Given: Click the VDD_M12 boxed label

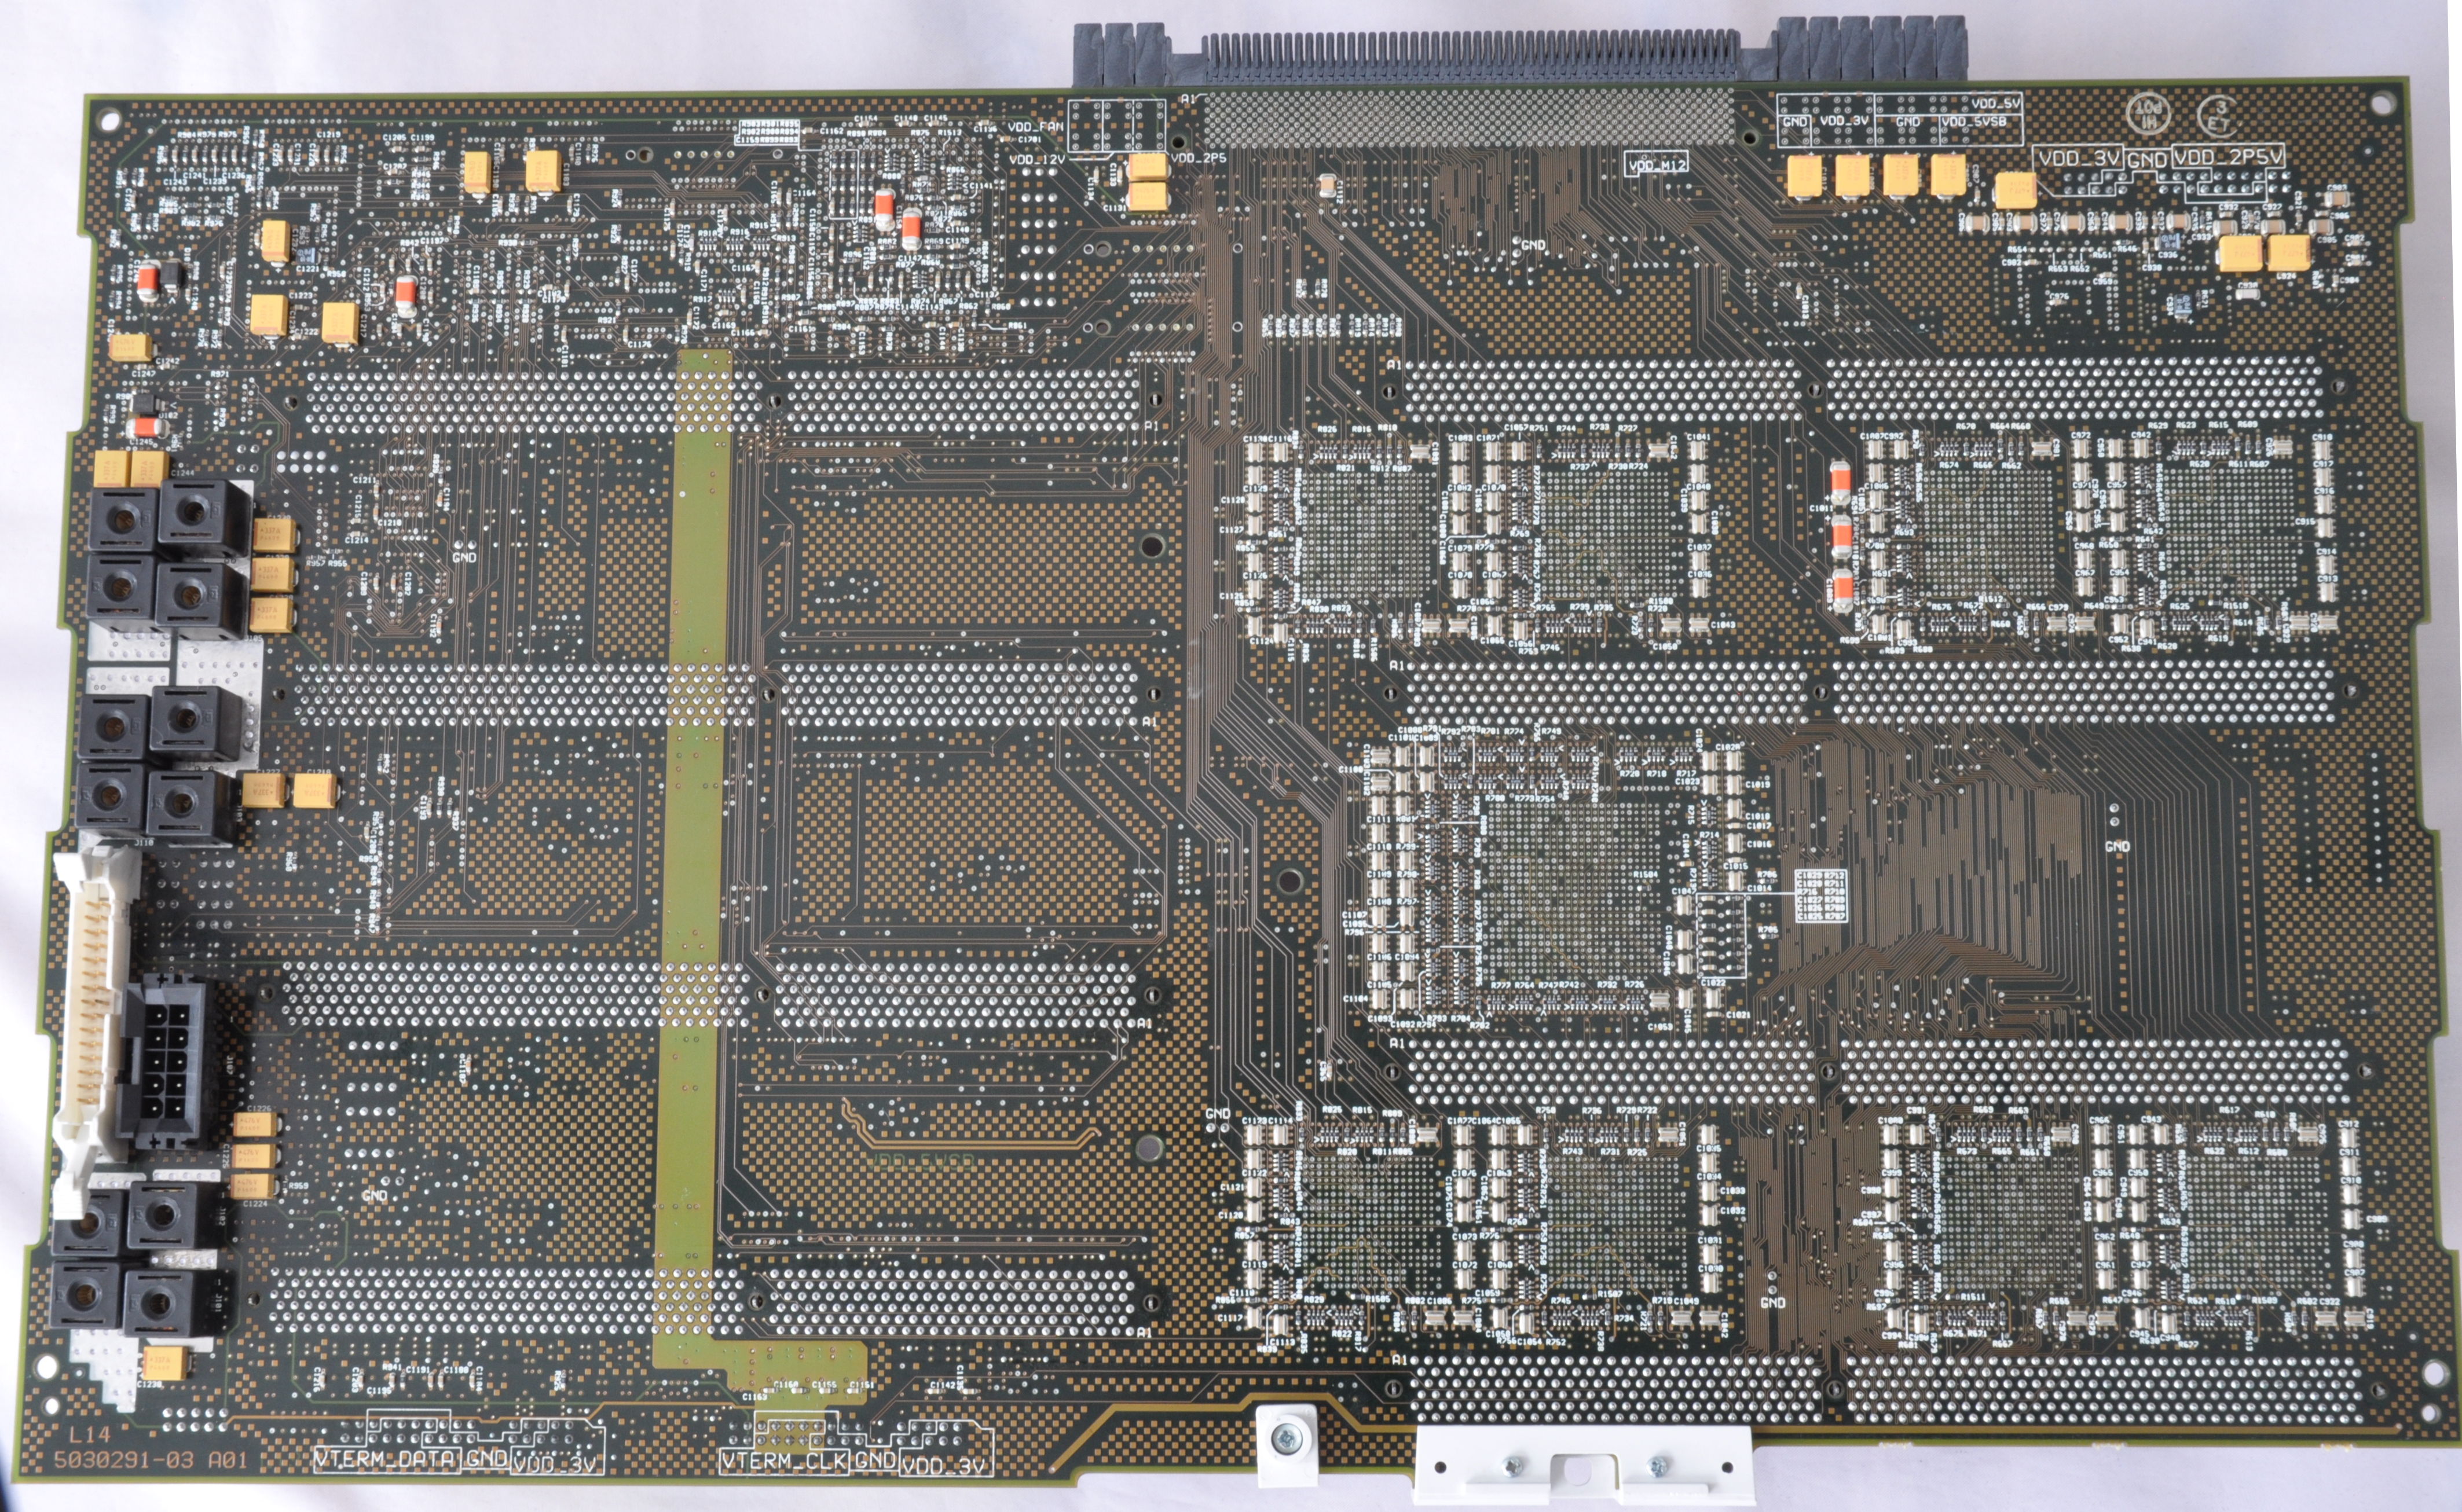Looking at the screenshot, I should point(1657,165).
